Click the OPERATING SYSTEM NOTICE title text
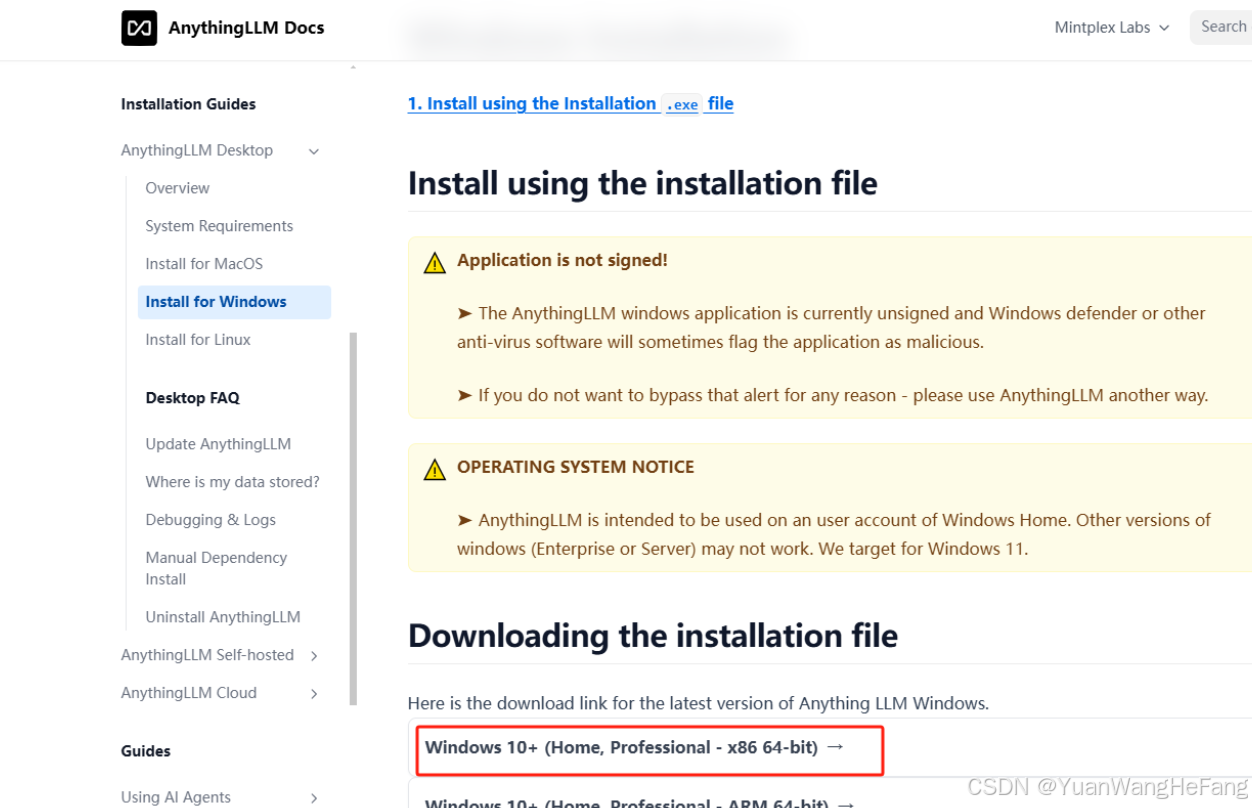Viewport: 1252px width, 808px height. click(576, 467)
